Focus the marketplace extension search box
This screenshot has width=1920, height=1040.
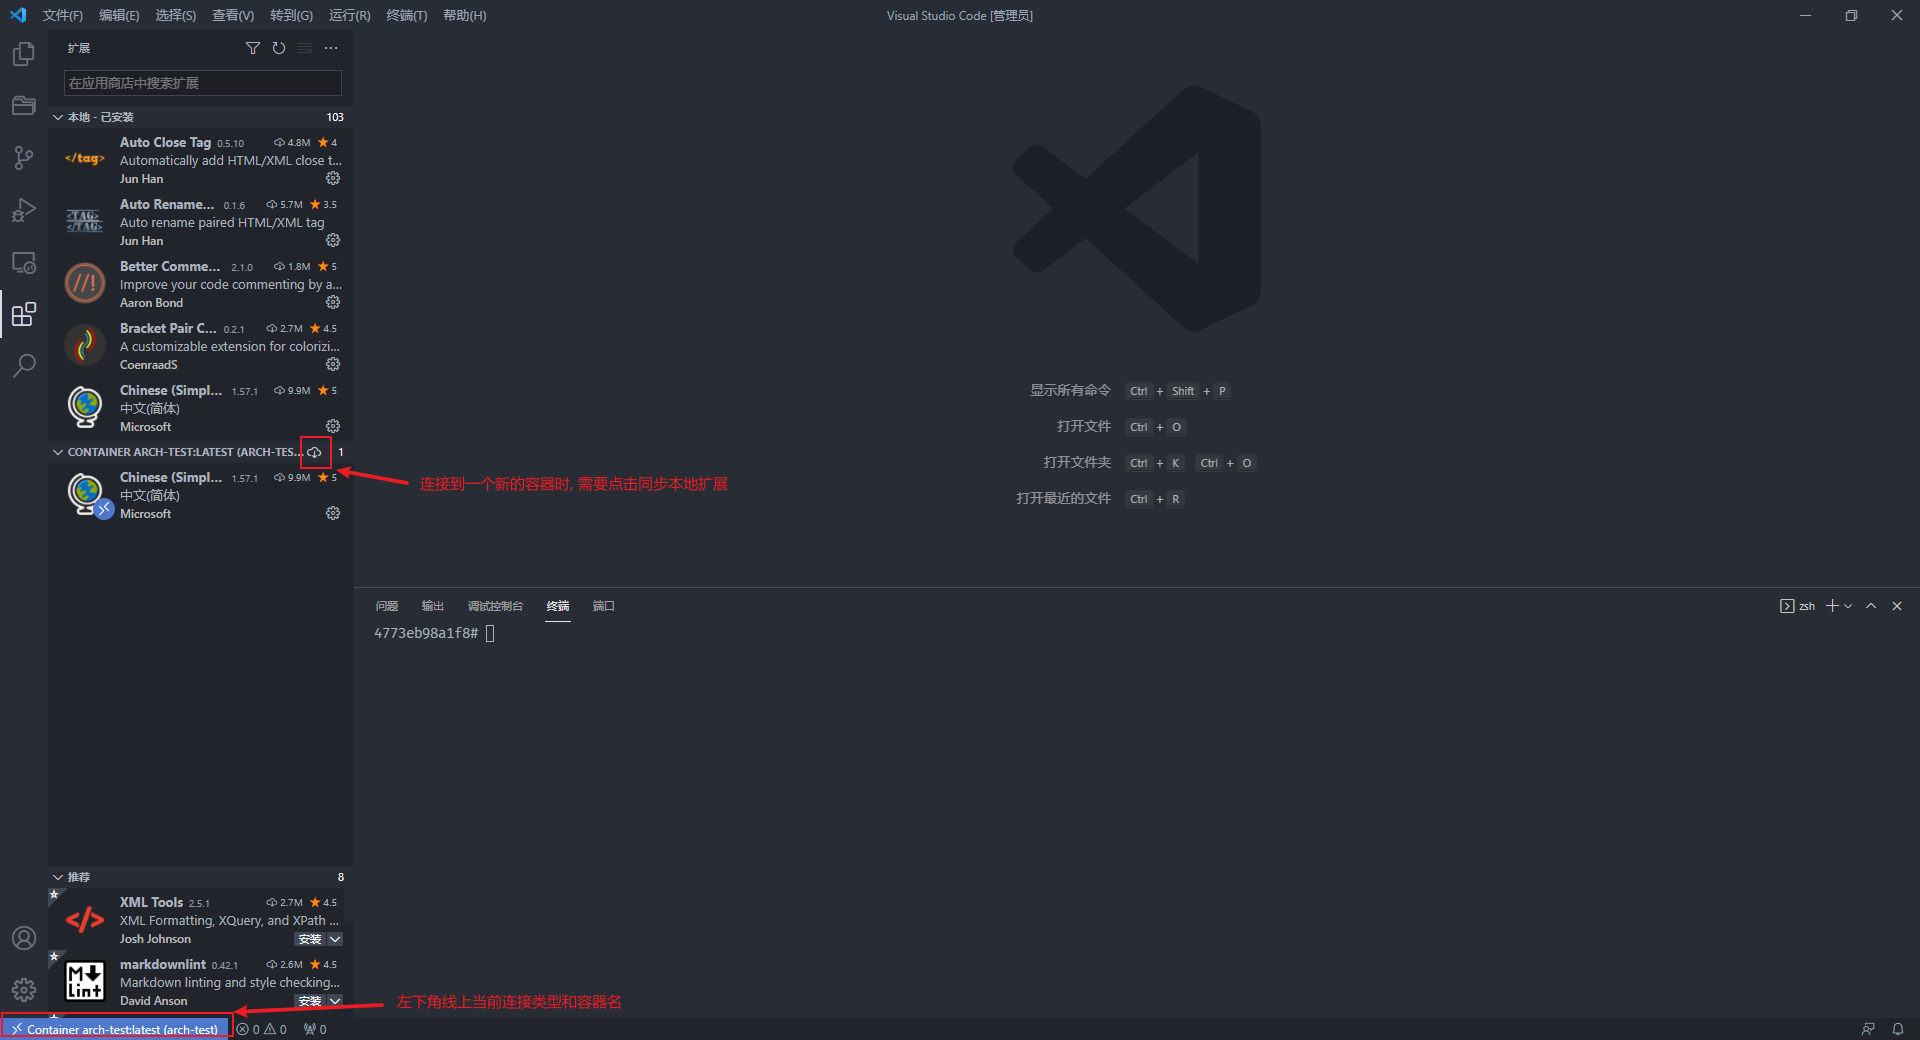tap(203, 83)
